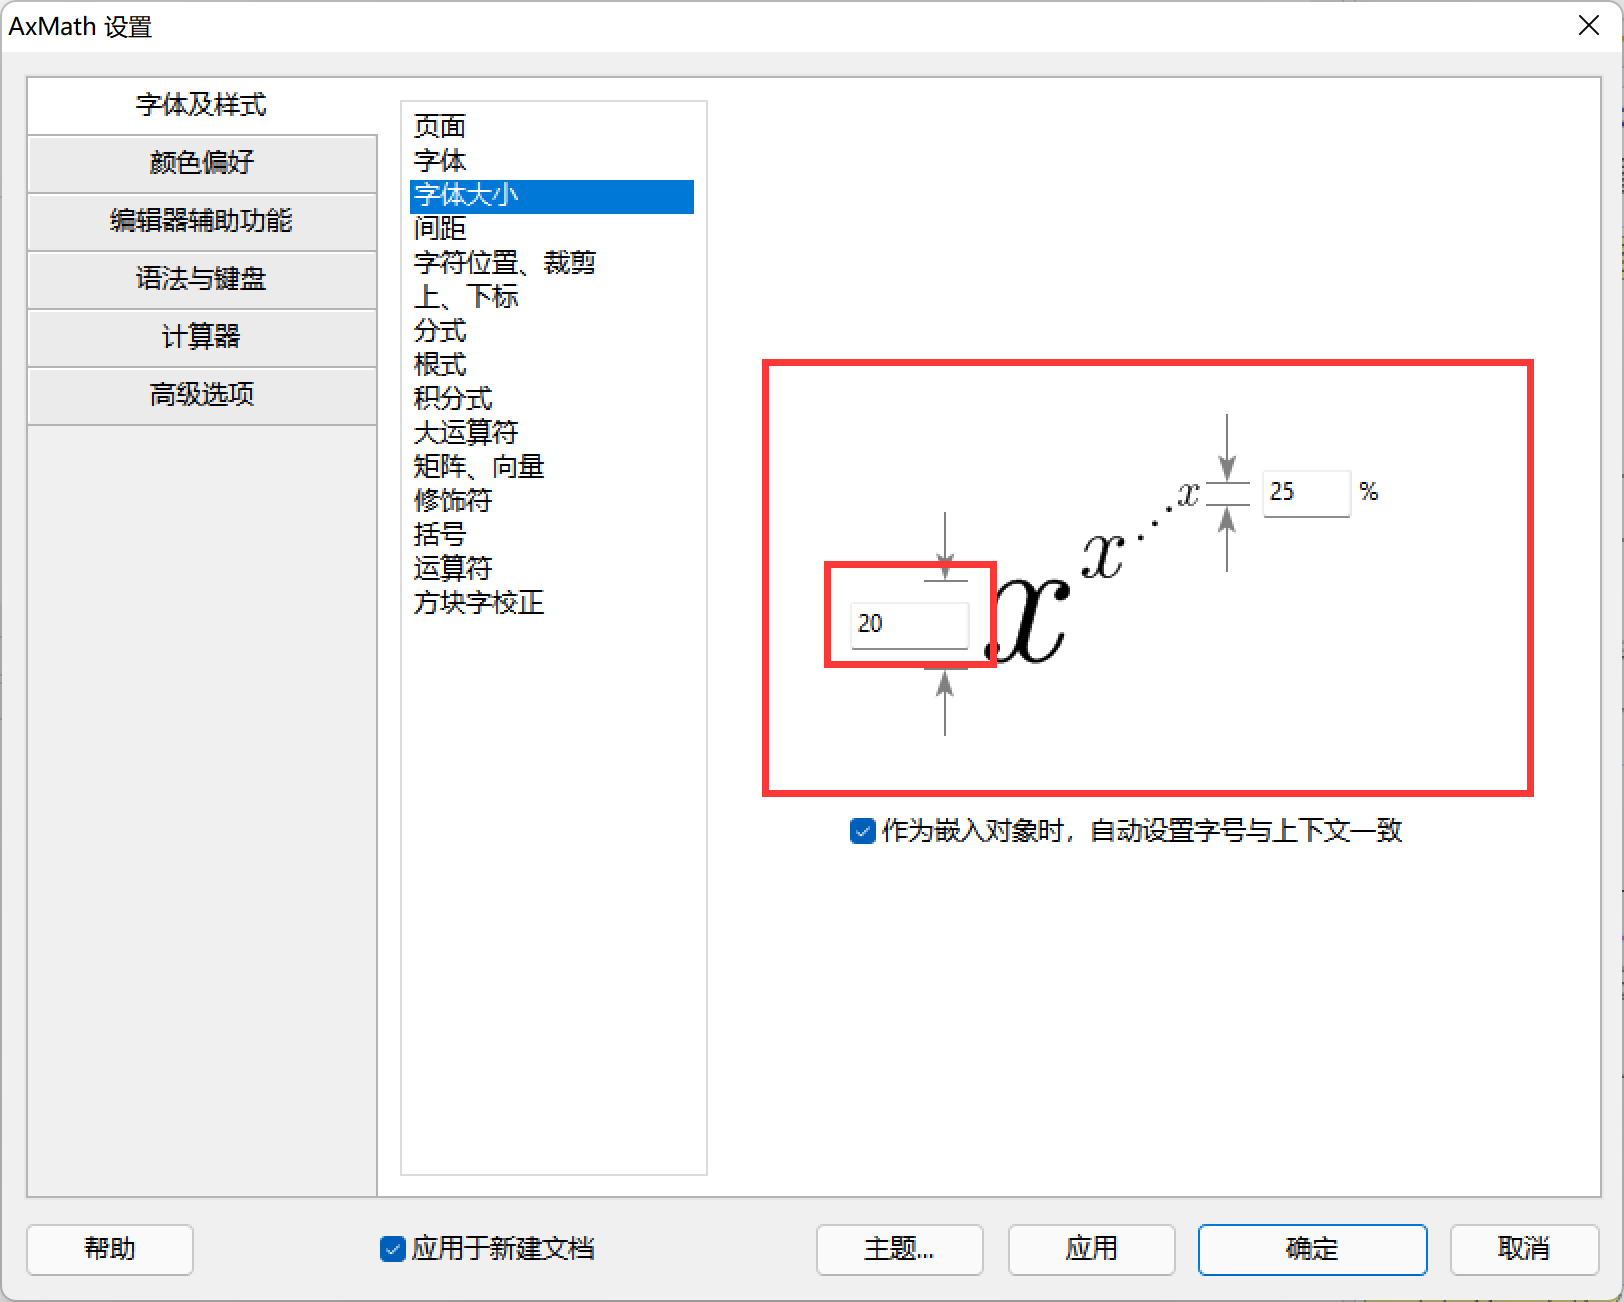The width and height of the screenshot is (1624, 1302).
Task: Select 方块字校正 at the list bottom
Action: [478, 603]
